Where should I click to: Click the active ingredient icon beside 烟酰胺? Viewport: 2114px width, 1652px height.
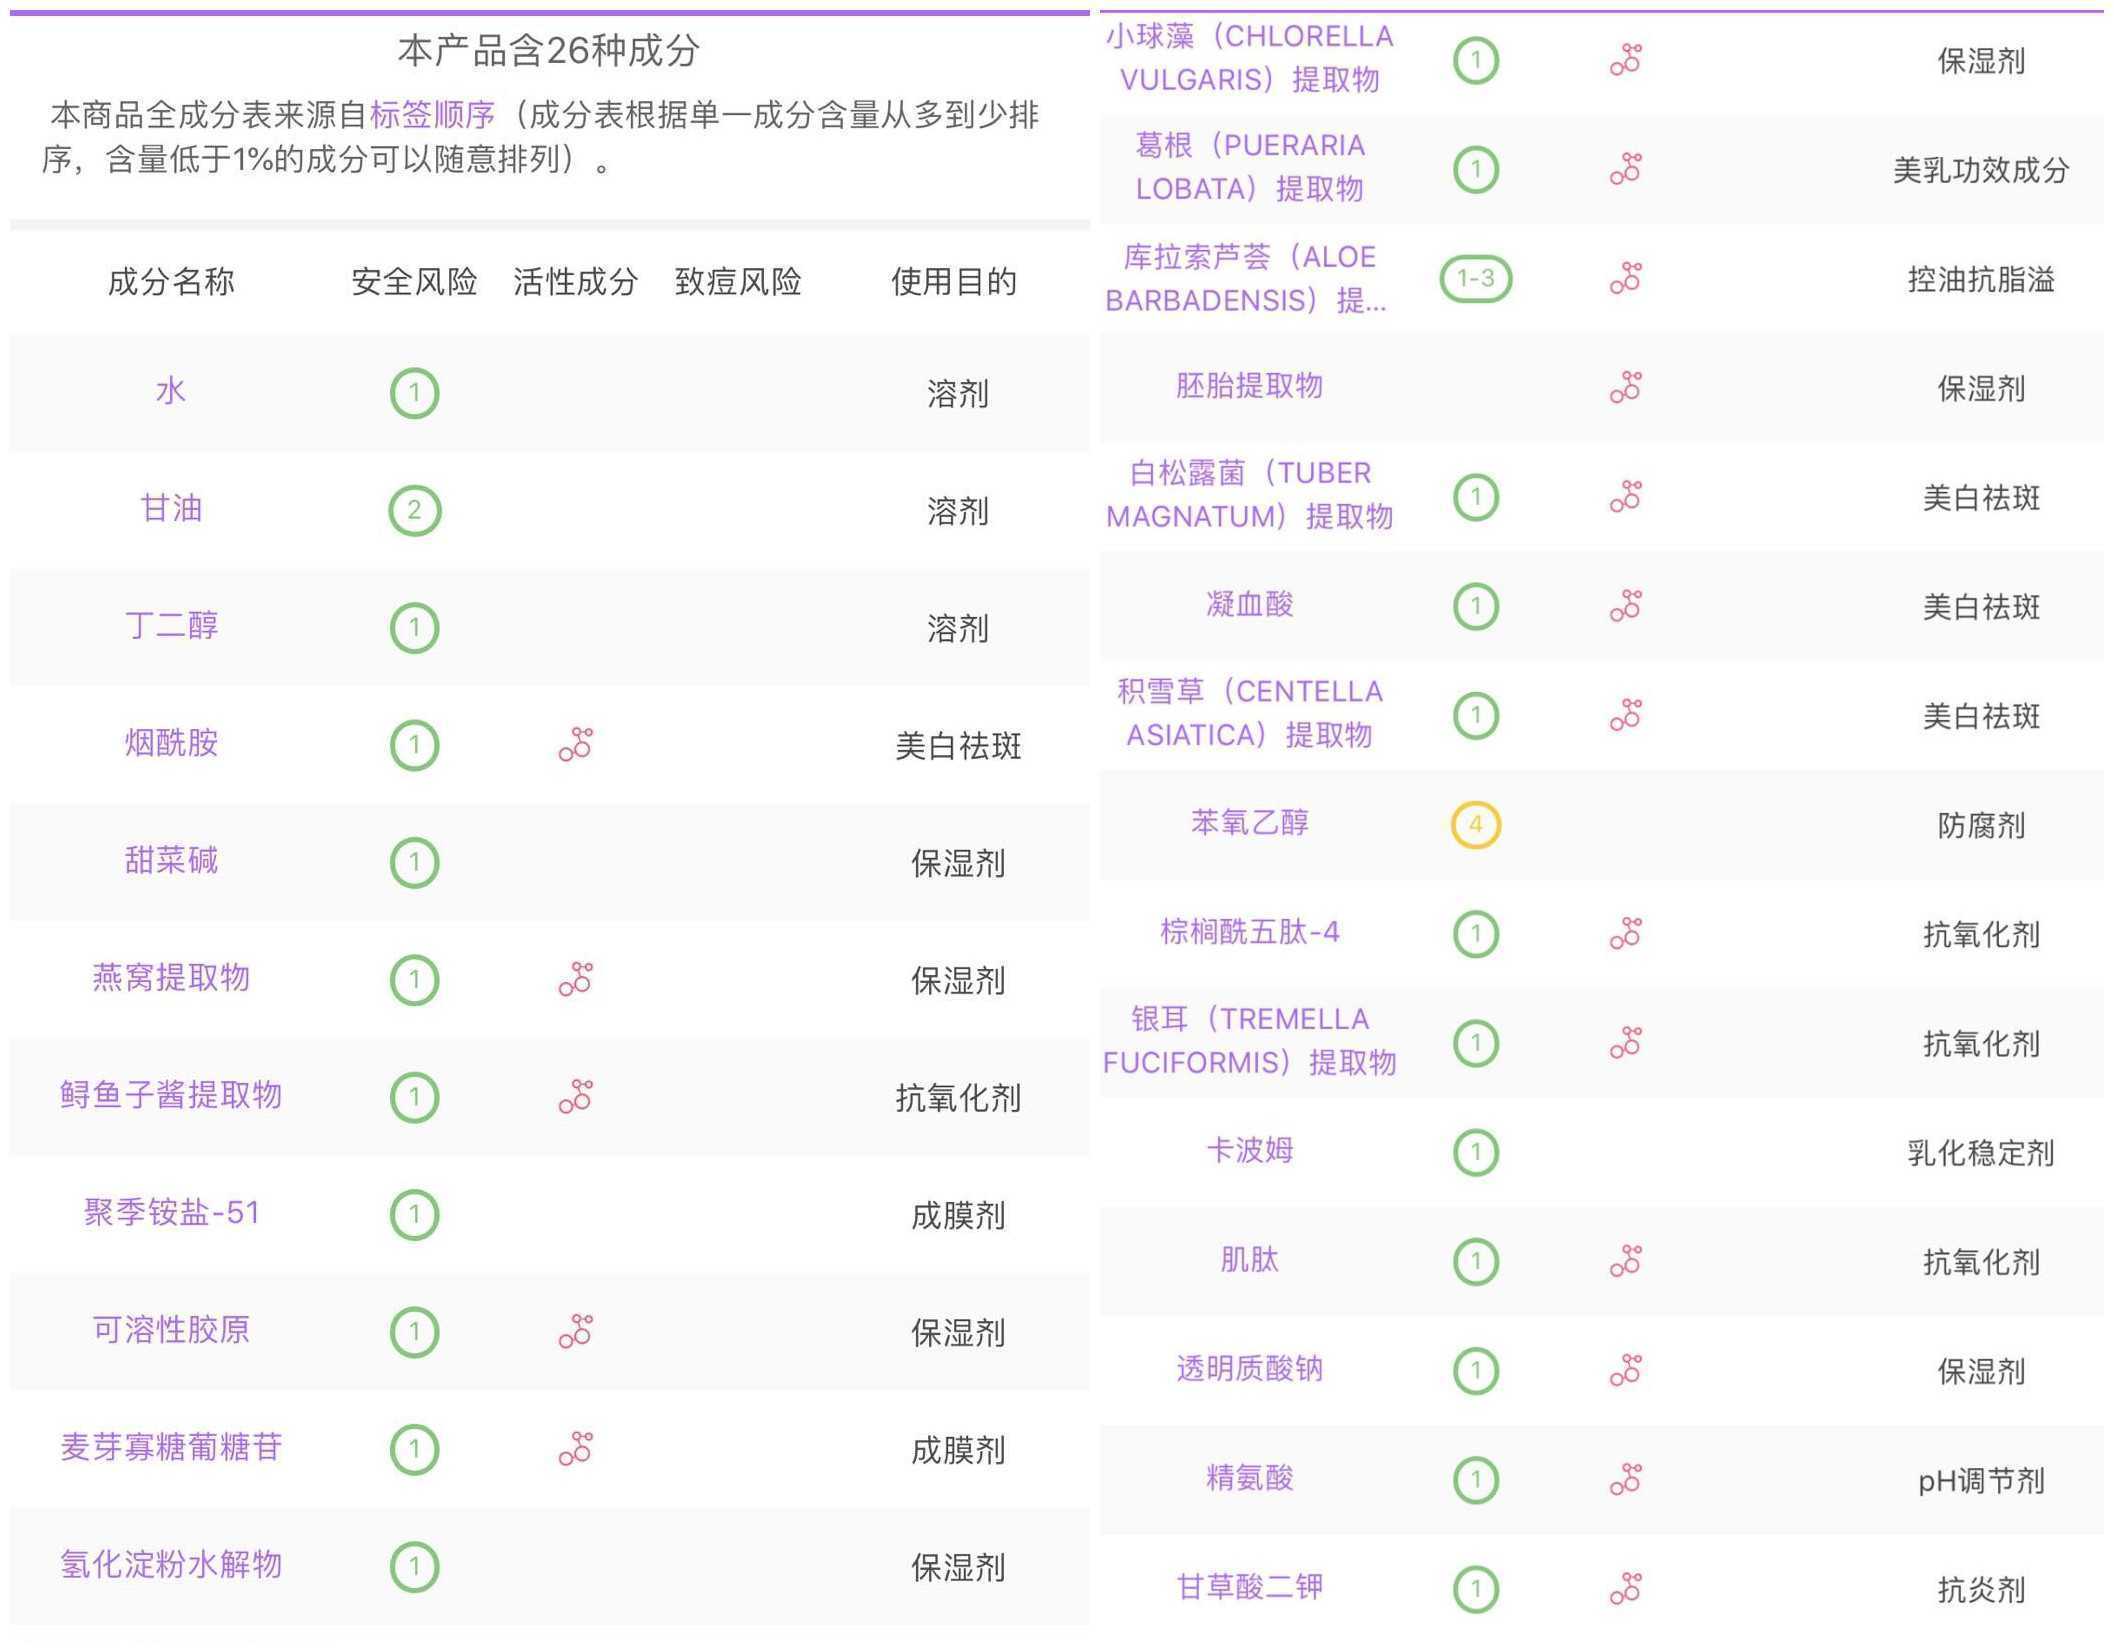575,746
